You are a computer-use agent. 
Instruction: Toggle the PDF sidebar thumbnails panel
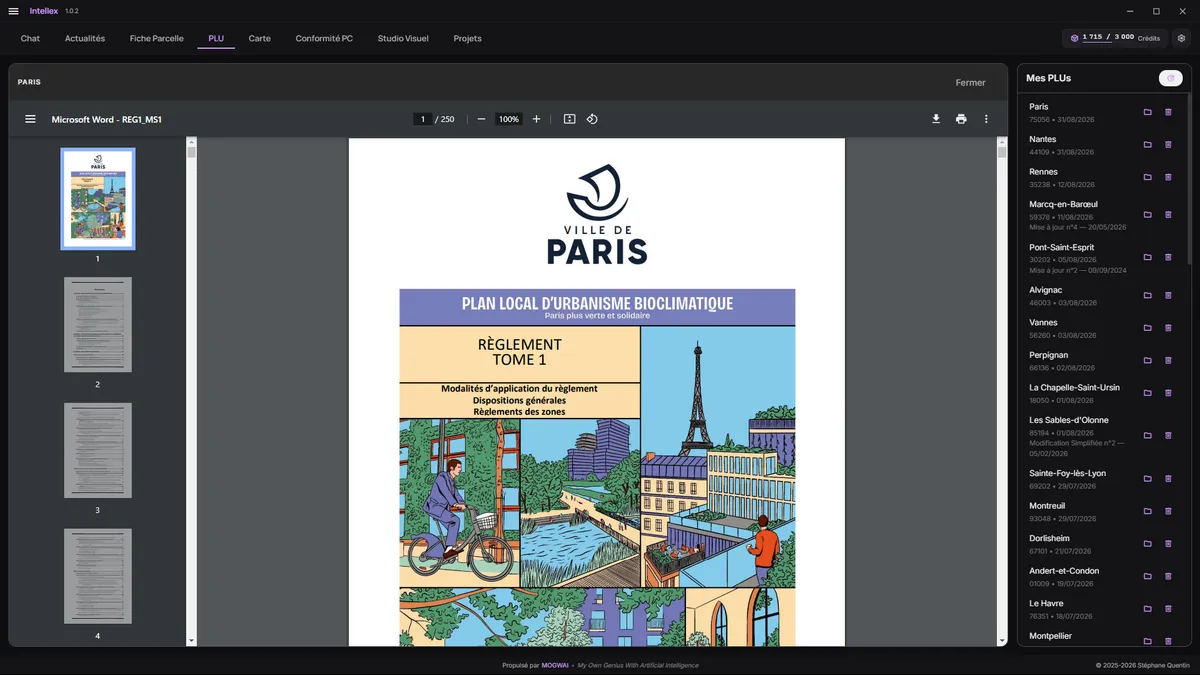(x=30, y=119)
